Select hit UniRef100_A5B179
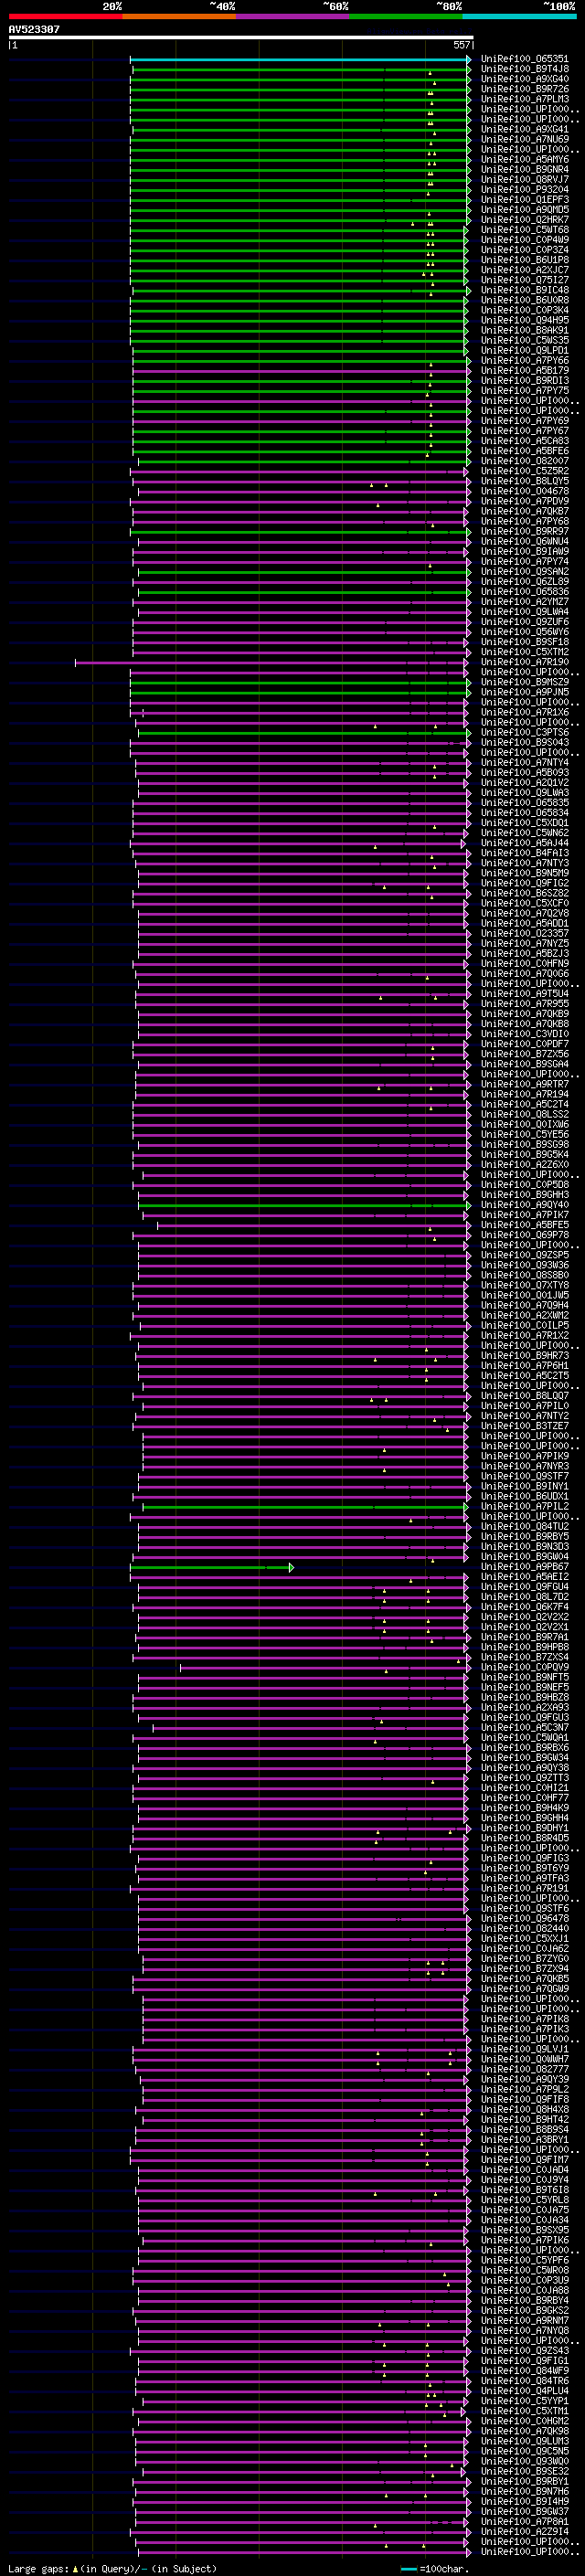Image resolution: width=585 pixels, height=2576 pixels. 525,370
